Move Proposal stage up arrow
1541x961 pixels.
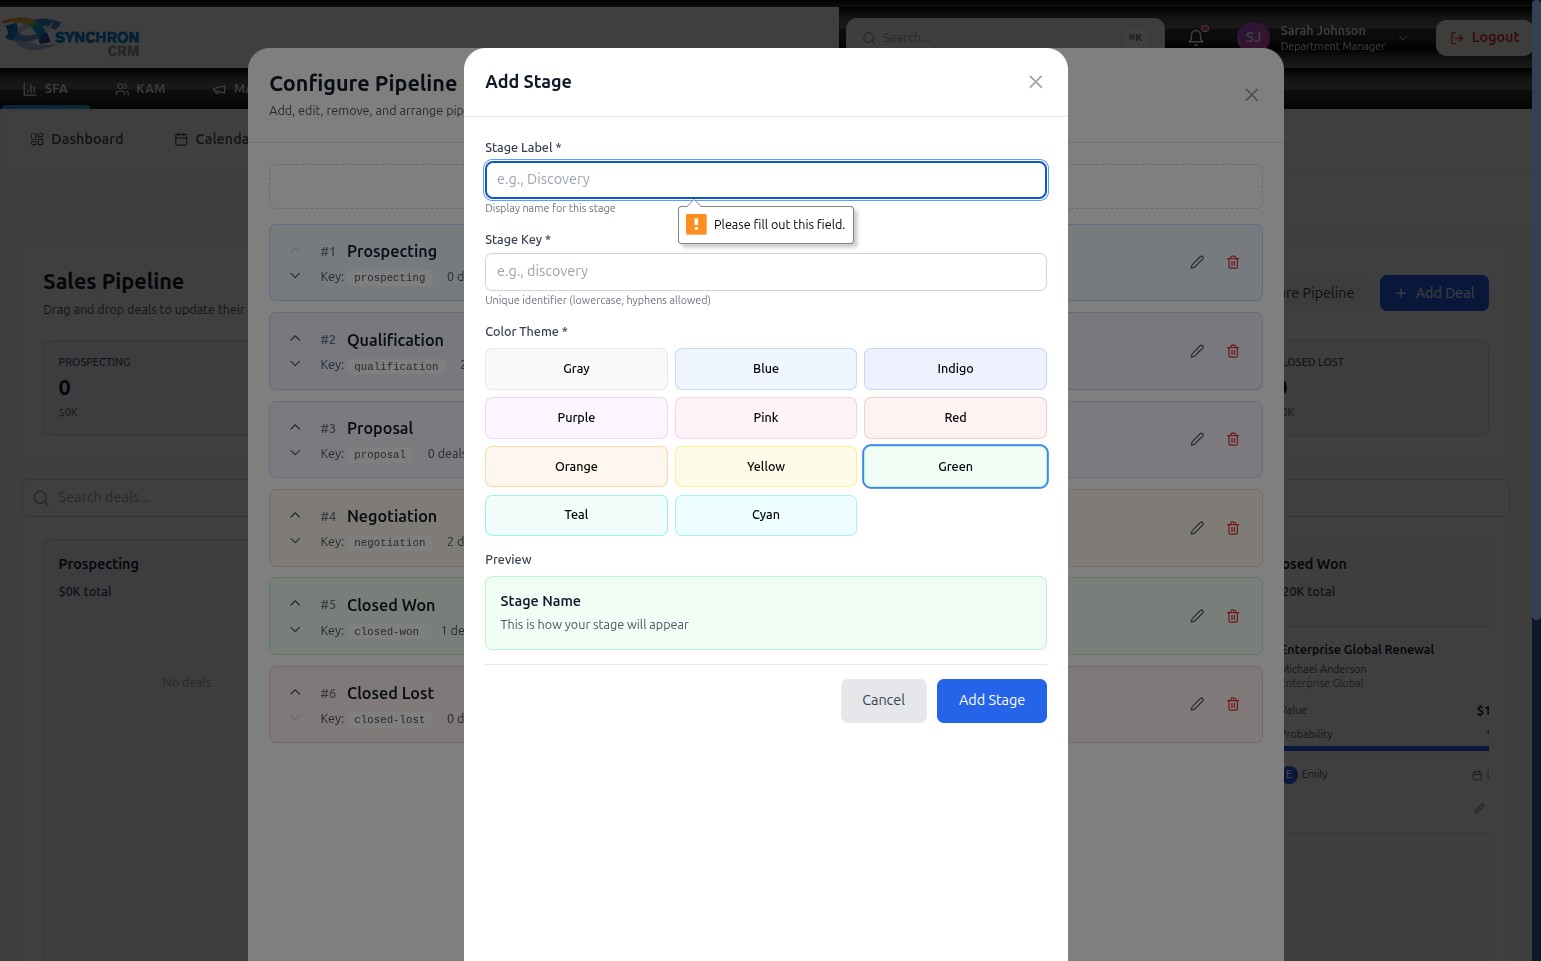click(x=295, y=427)
